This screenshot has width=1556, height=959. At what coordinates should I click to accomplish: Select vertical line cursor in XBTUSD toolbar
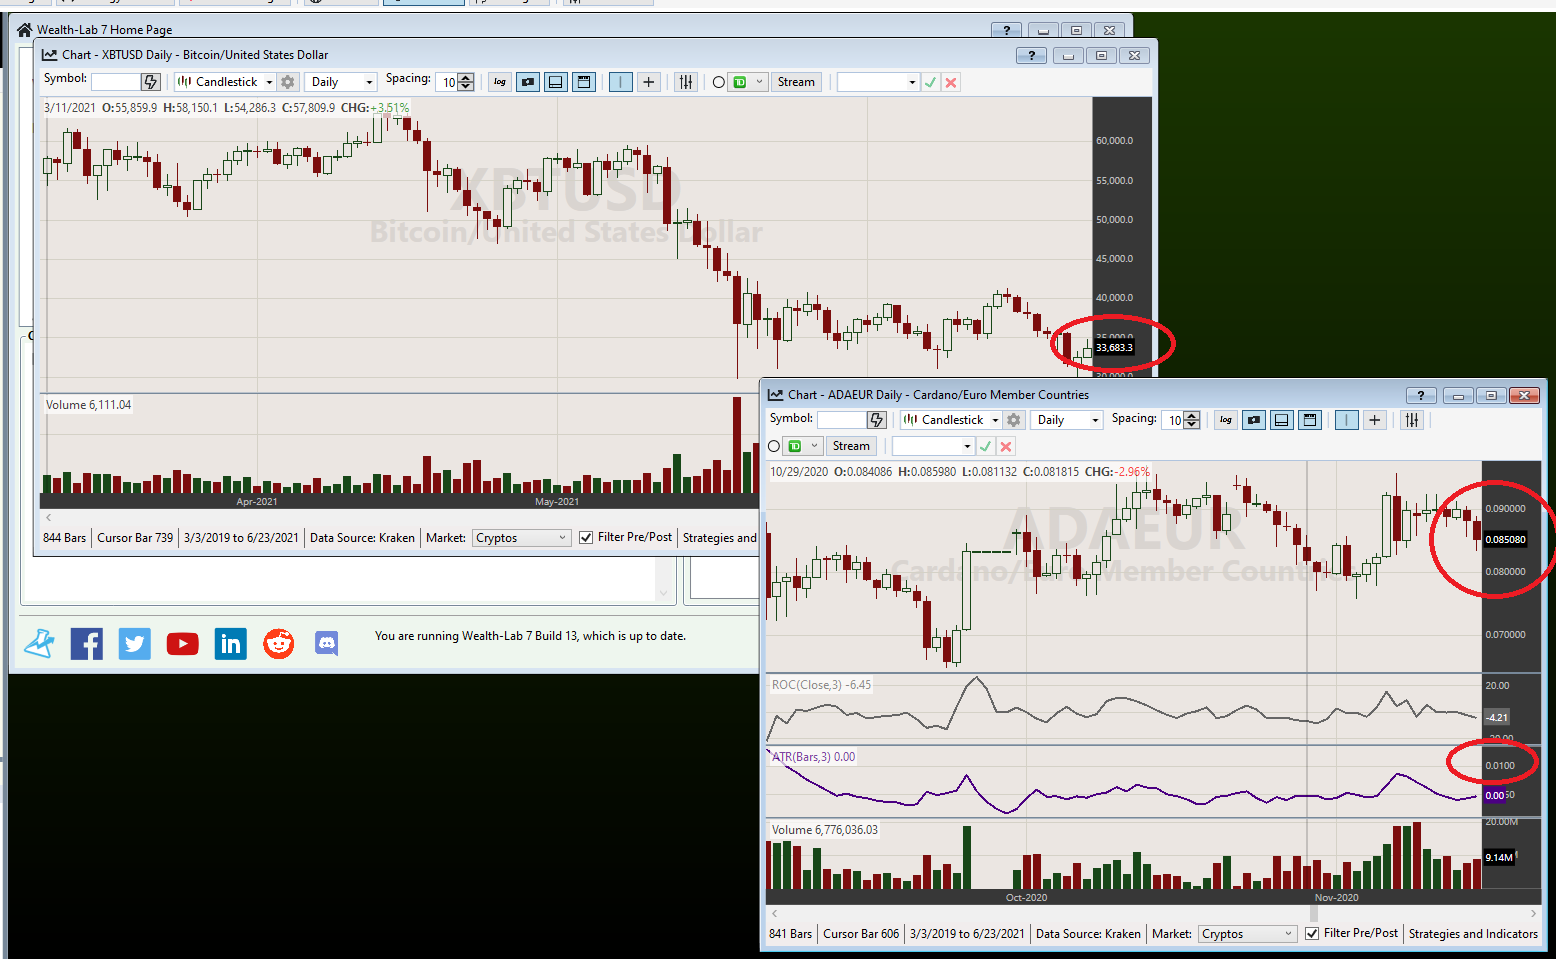621,82
